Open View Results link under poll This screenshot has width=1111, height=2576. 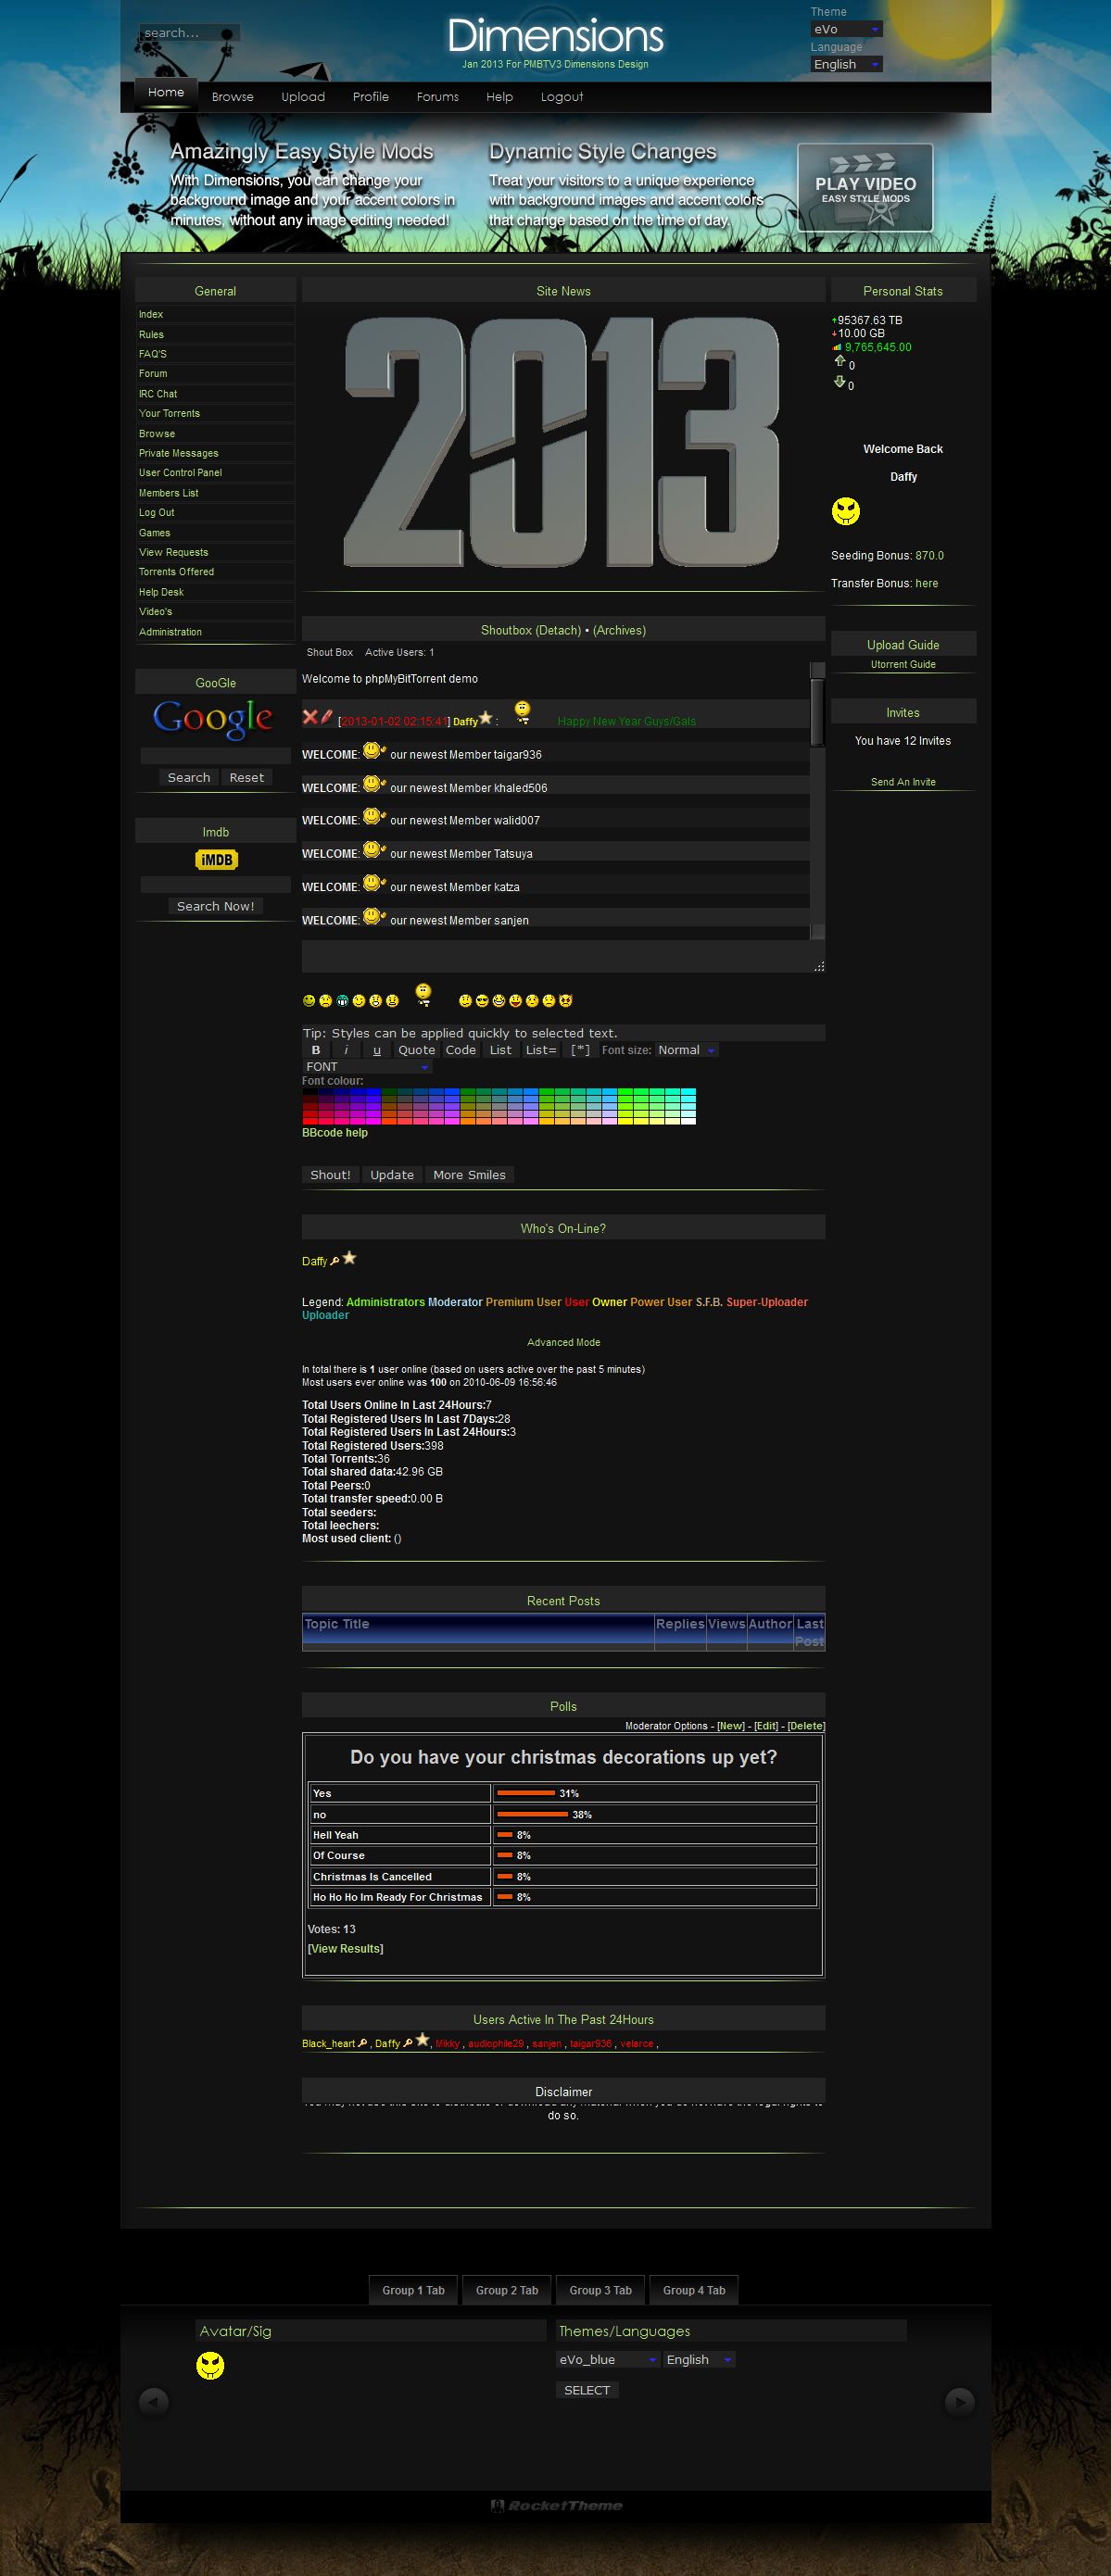click(345, 1948)
